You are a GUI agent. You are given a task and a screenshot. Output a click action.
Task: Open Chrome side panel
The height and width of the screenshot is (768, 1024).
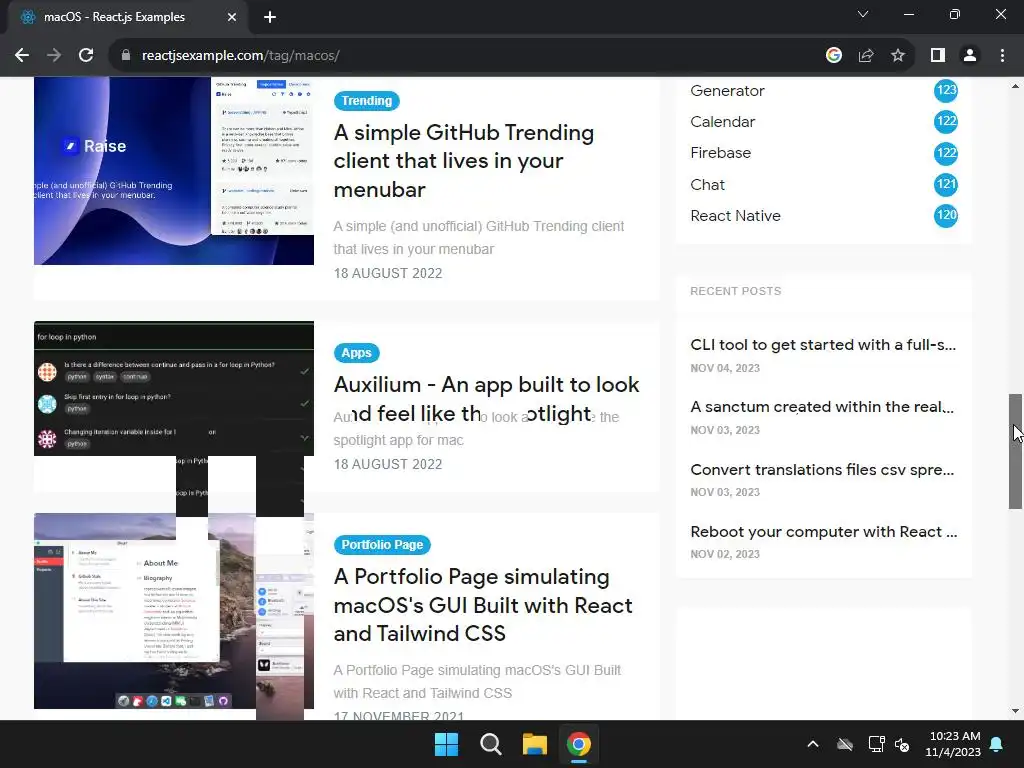(938, 56)
